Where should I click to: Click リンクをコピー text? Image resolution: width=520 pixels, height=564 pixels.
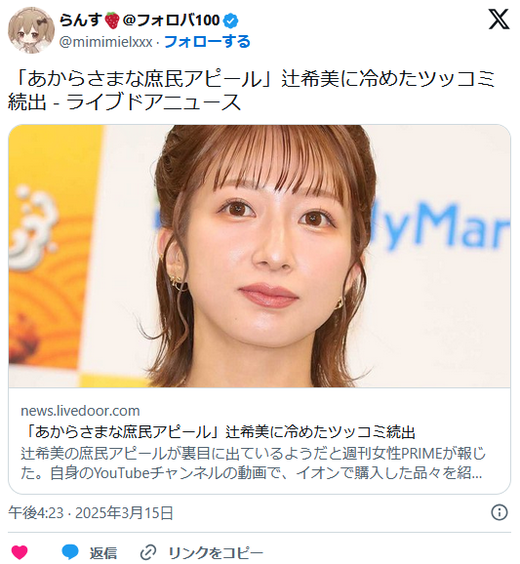coord(216,552)
